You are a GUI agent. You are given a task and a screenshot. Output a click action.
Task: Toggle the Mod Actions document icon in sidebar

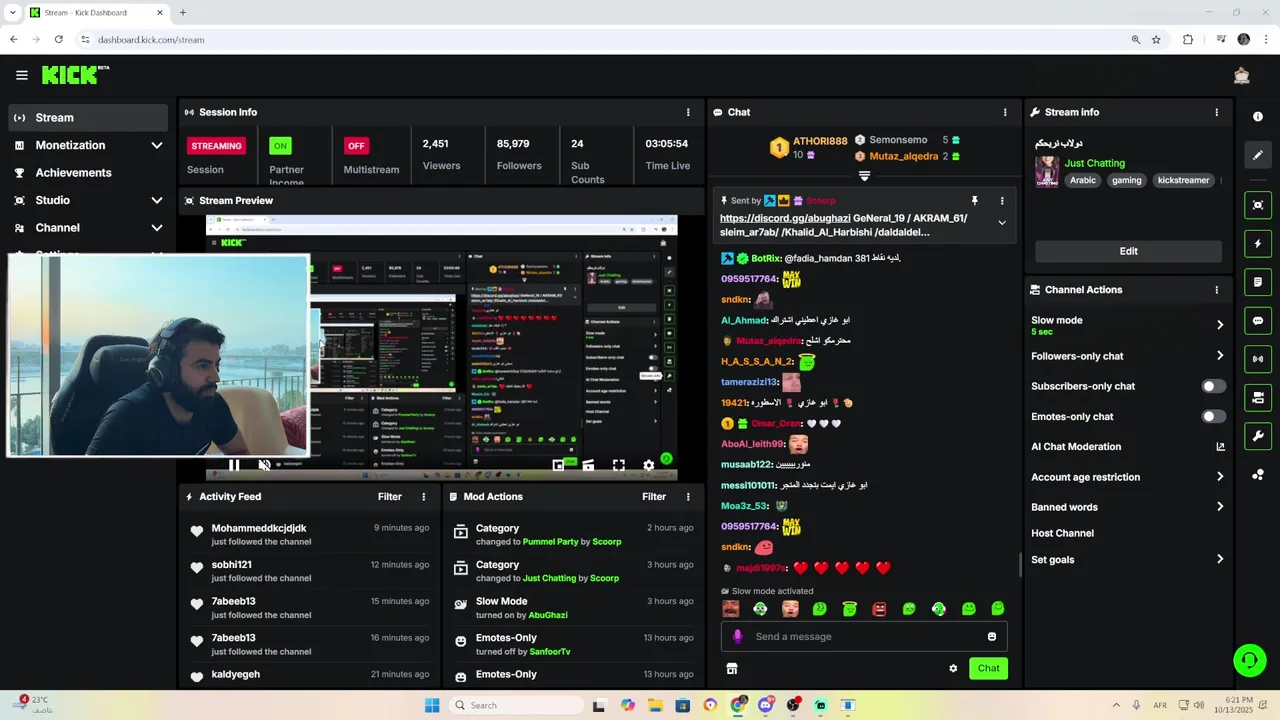1258,282
